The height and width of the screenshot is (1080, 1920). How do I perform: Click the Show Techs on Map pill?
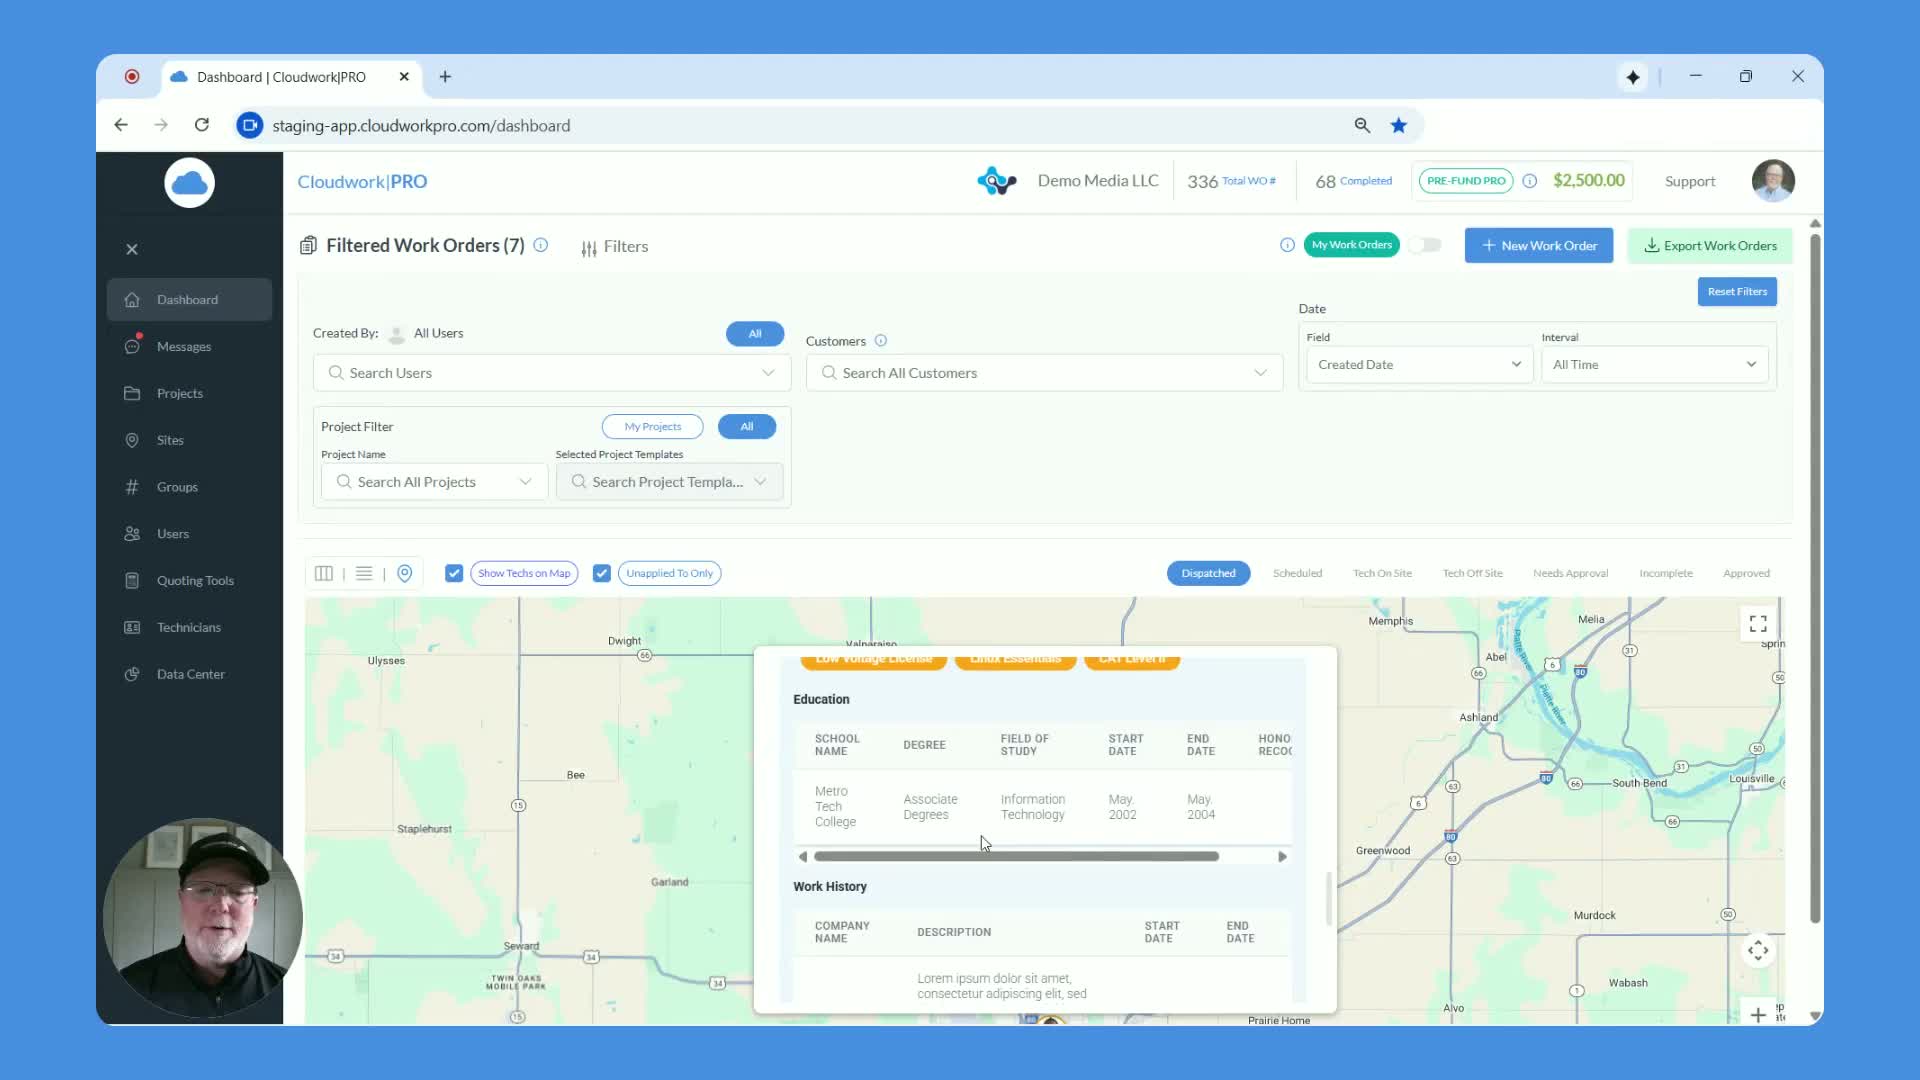click(524, 574)
